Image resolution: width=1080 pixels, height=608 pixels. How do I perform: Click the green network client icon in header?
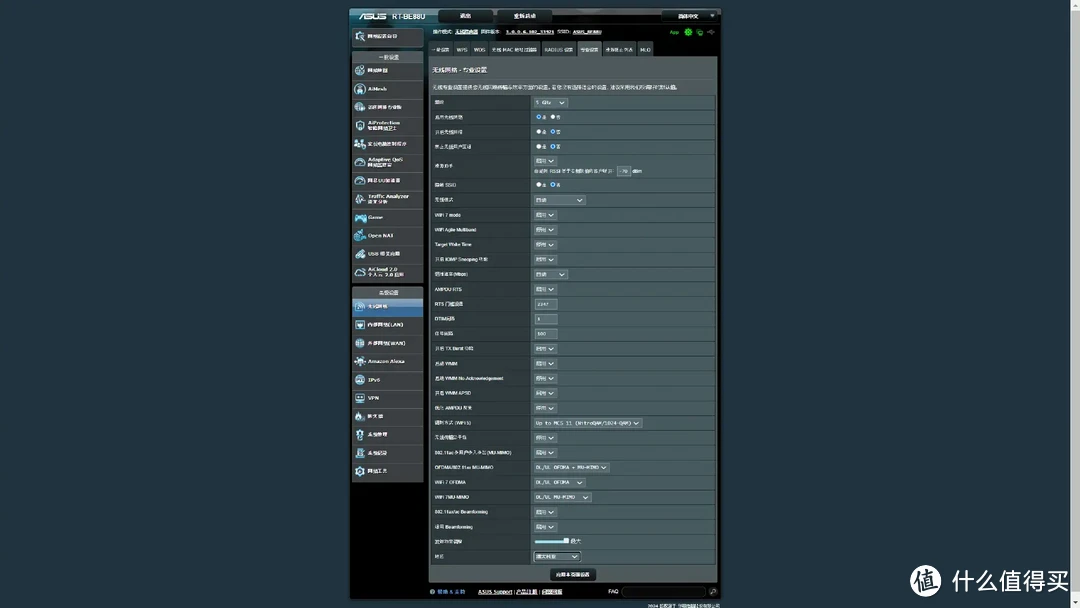(x=700, y=32)
